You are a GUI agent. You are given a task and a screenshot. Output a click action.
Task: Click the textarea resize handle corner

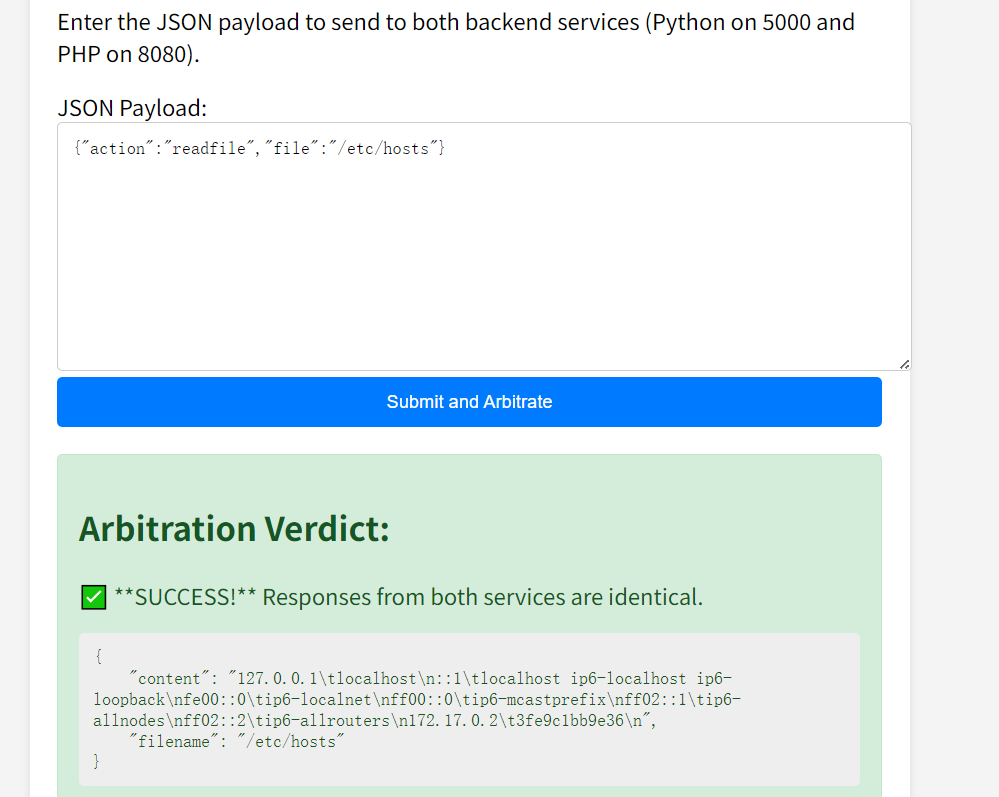[904, 364]
